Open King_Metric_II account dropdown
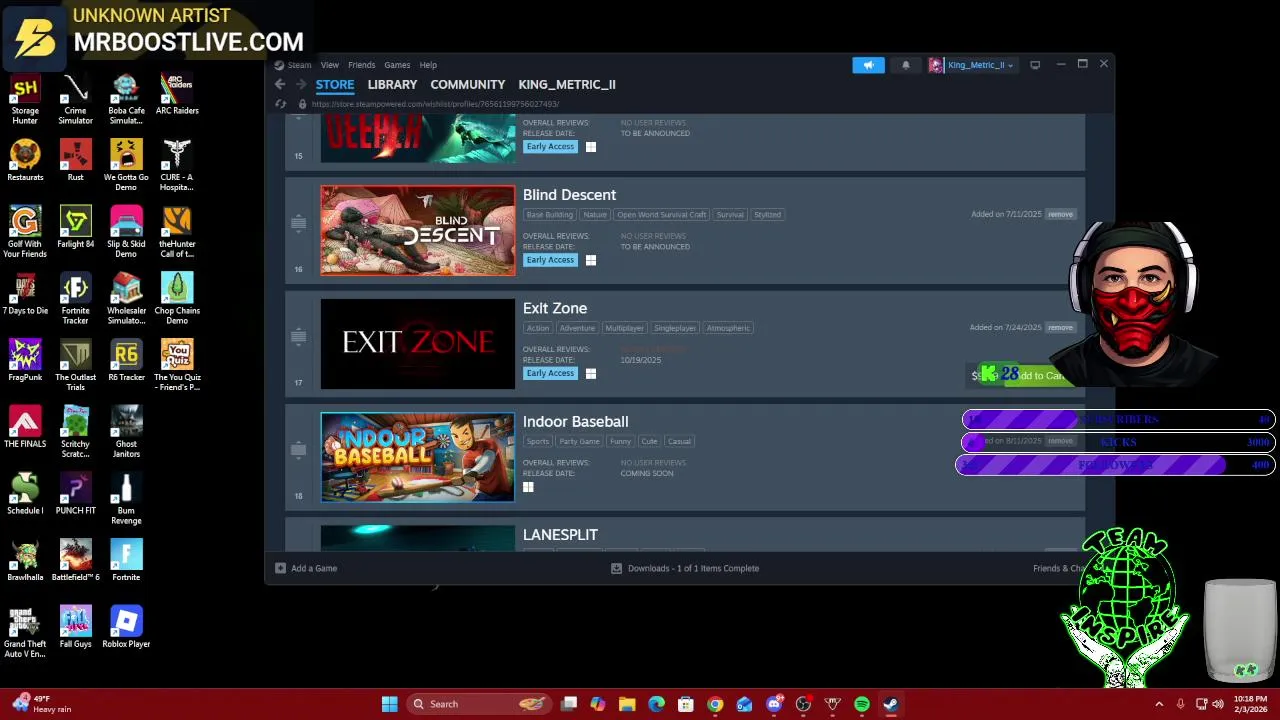The width and height of the screenshot is (1280, 720). (972, 65)
